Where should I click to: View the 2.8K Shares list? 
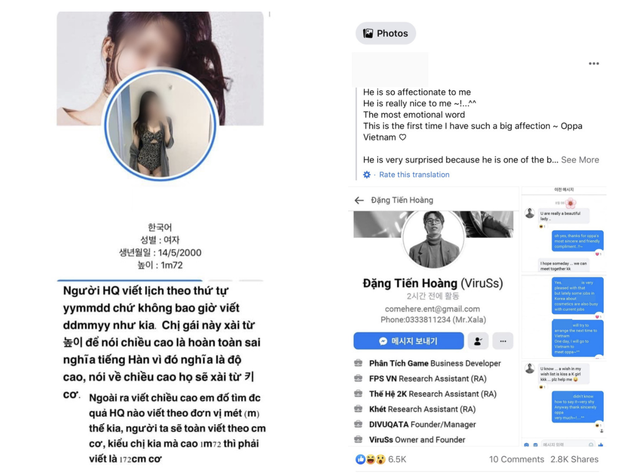(x=574, y=459)
